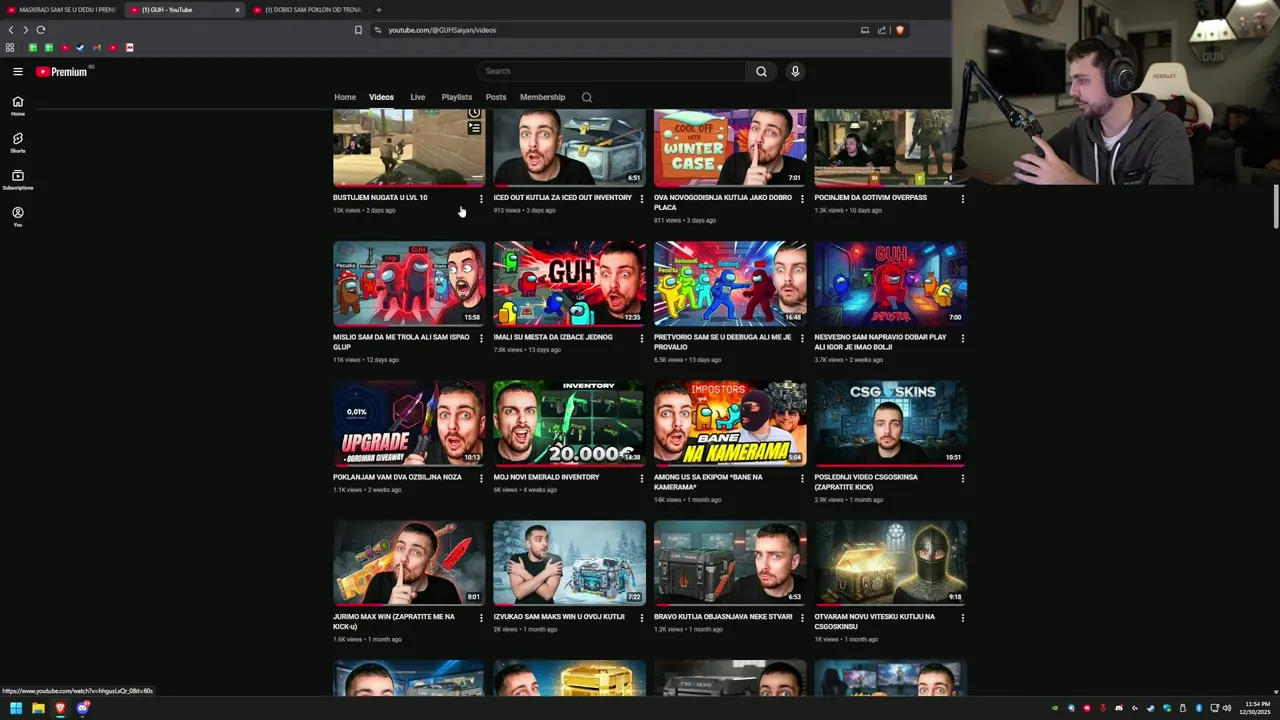The image size is (1280, 720).
Task: Switch to MASKIRAO SAM SE U DEDU tab
Action: 61,10
